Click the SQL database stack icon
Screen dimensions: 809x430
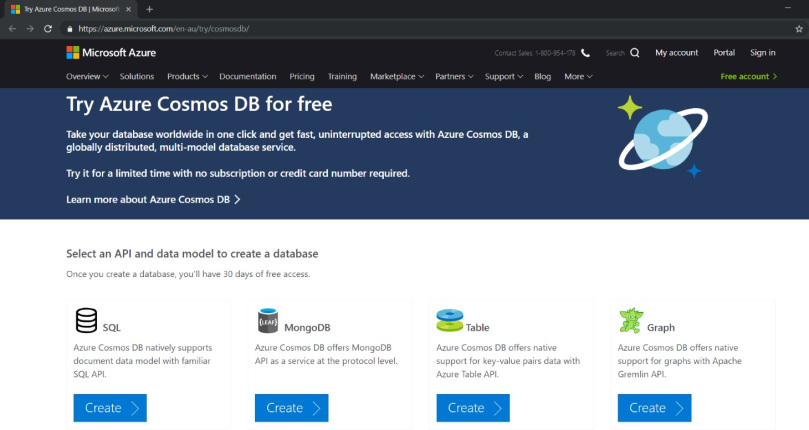(86, 321)
